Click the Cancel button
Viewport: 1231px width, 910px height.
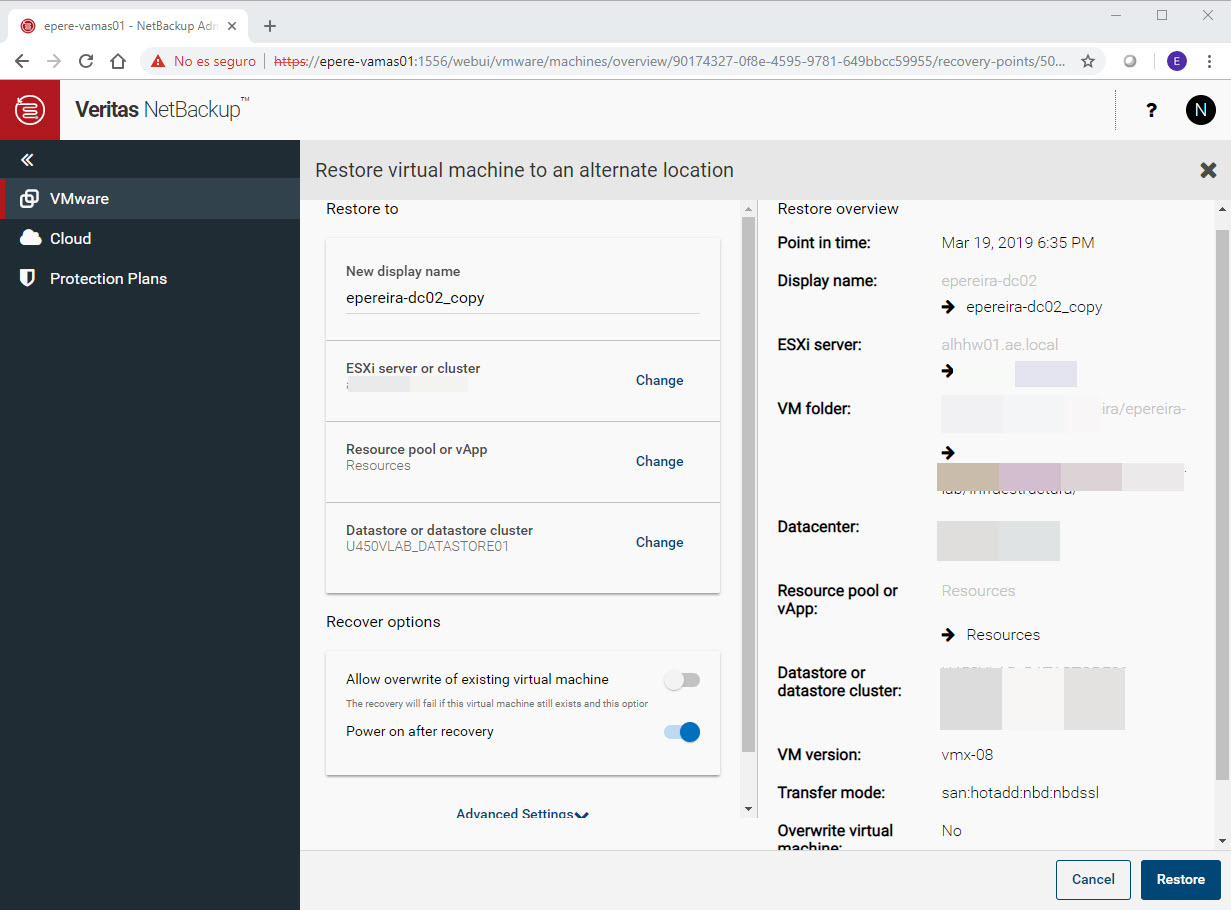pos(1093,879)
